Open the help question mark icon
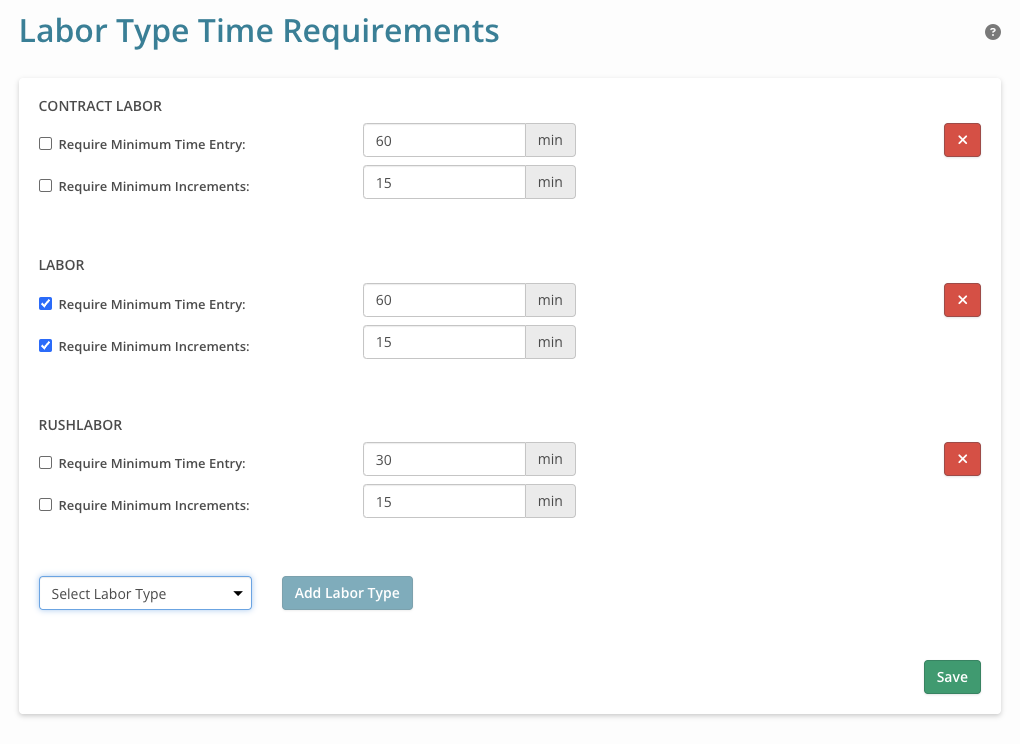 click(993, 32)
